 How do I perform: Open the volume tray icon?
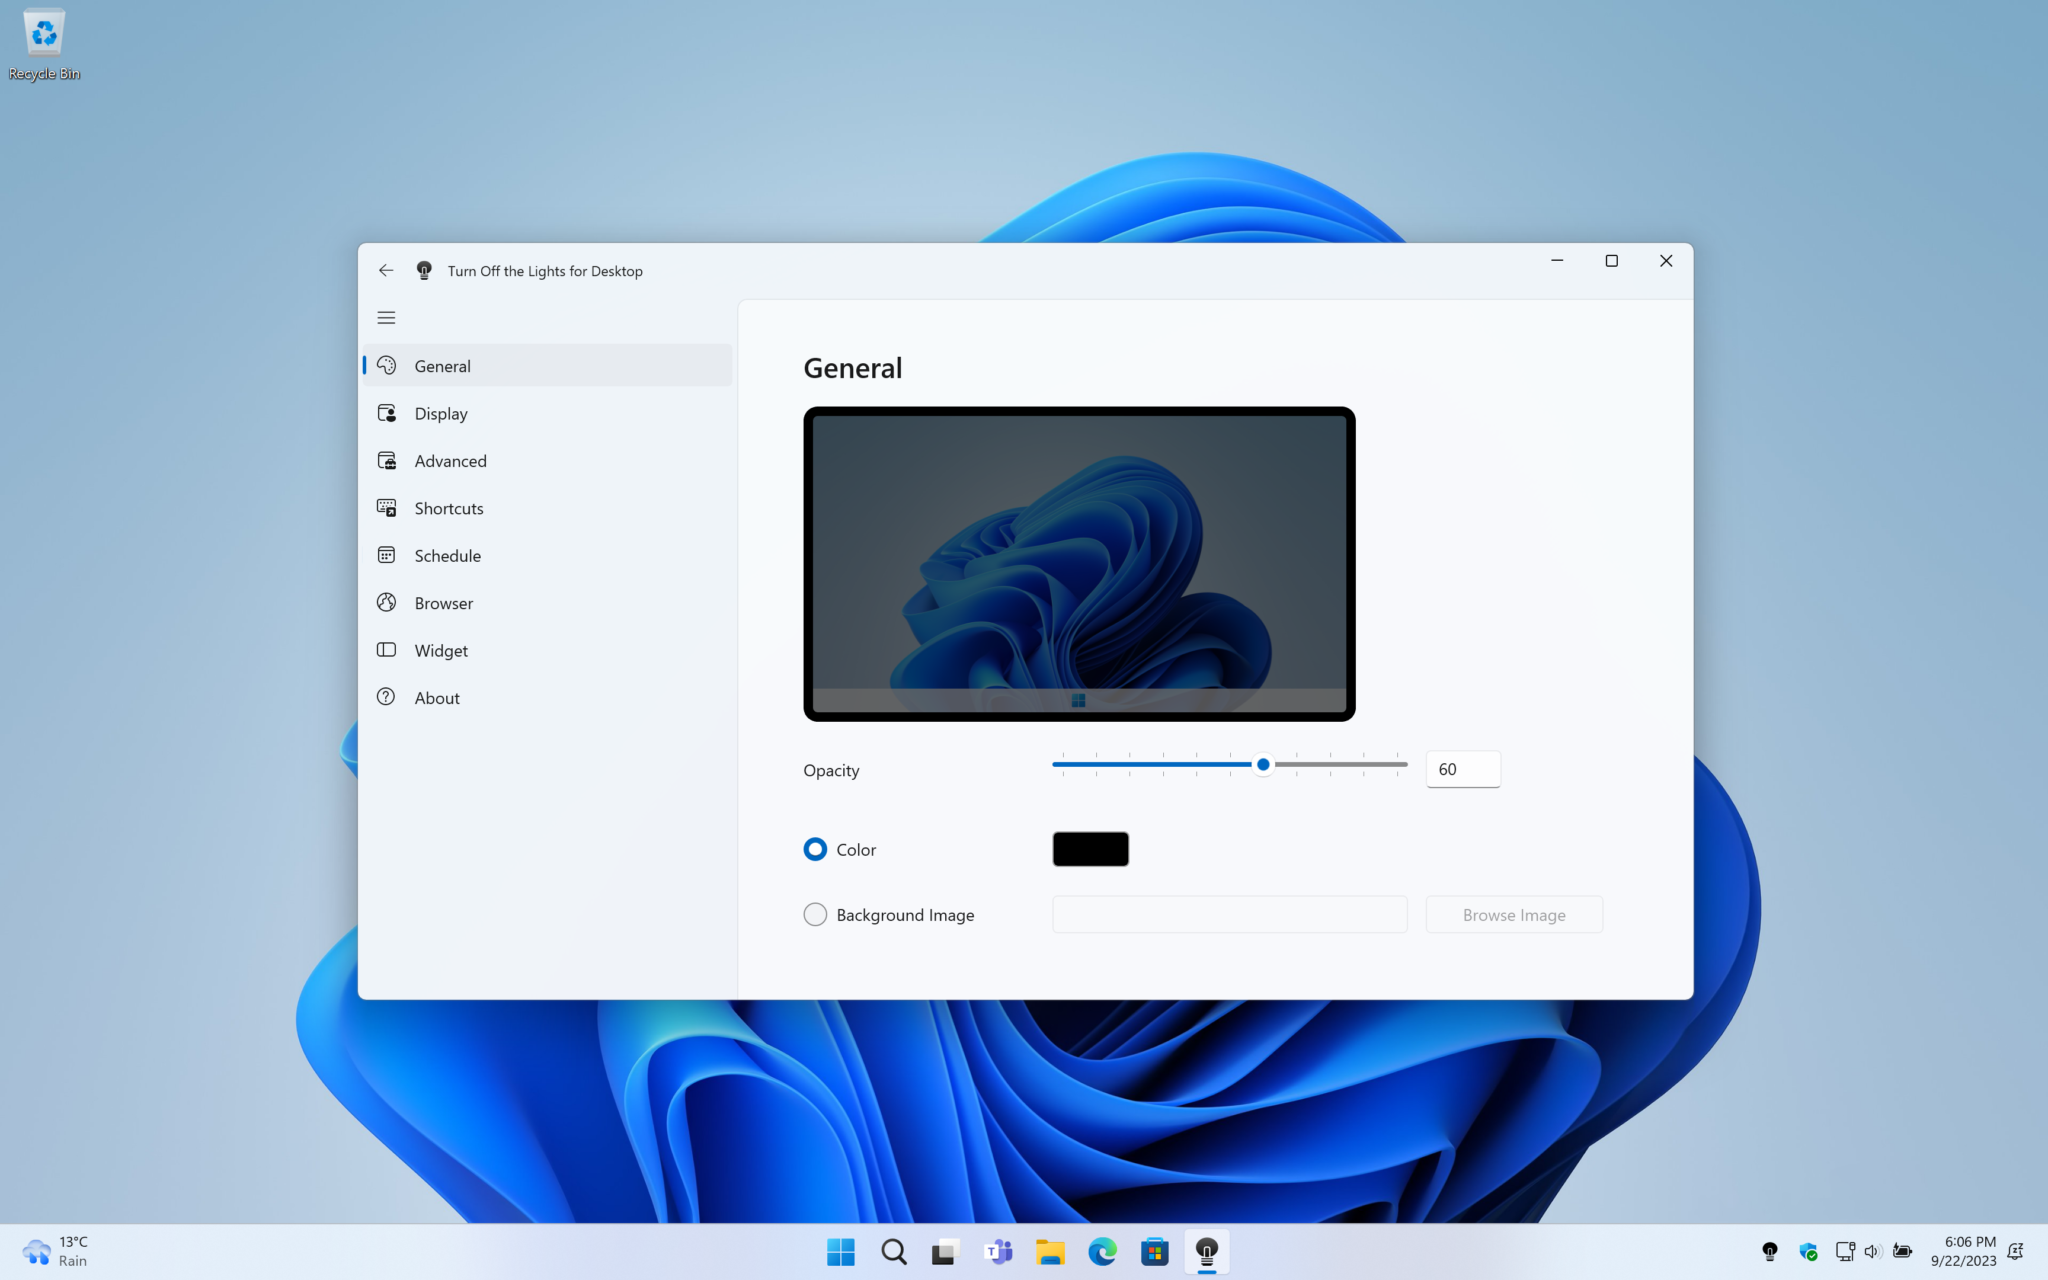coord(1873,1251)
